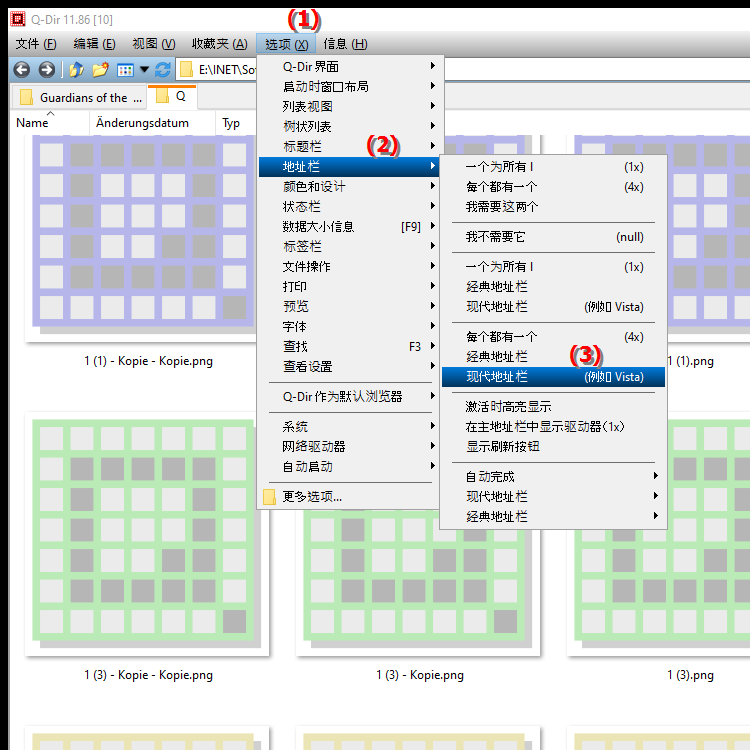
Task: Click the Q-Dir application icon in title bar
Action: (18, 19)
